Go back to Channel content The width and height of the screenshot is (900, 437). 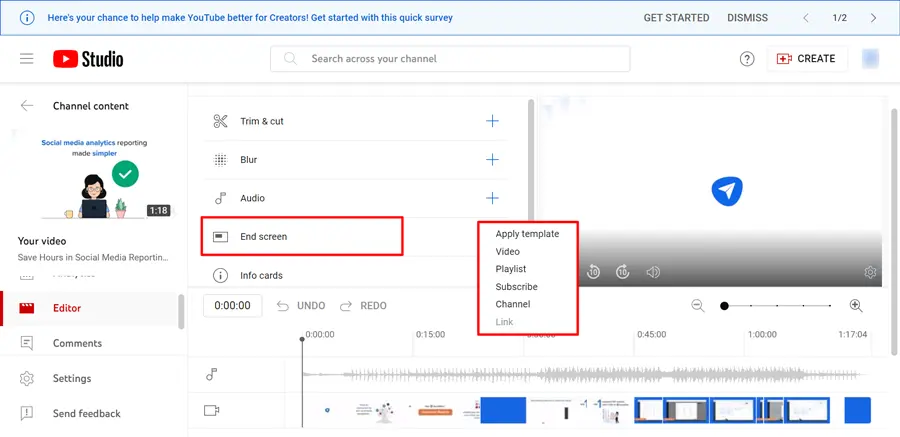(27, 106)
